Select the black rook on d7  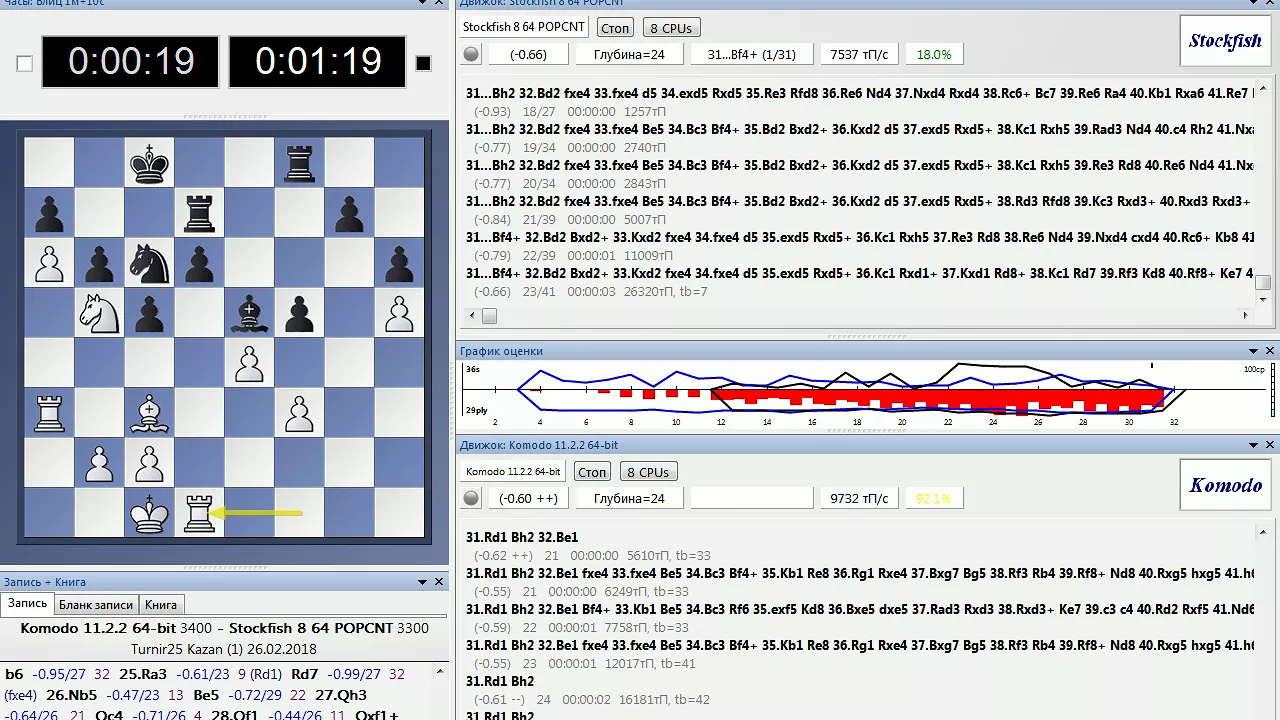tap(199, 213)
